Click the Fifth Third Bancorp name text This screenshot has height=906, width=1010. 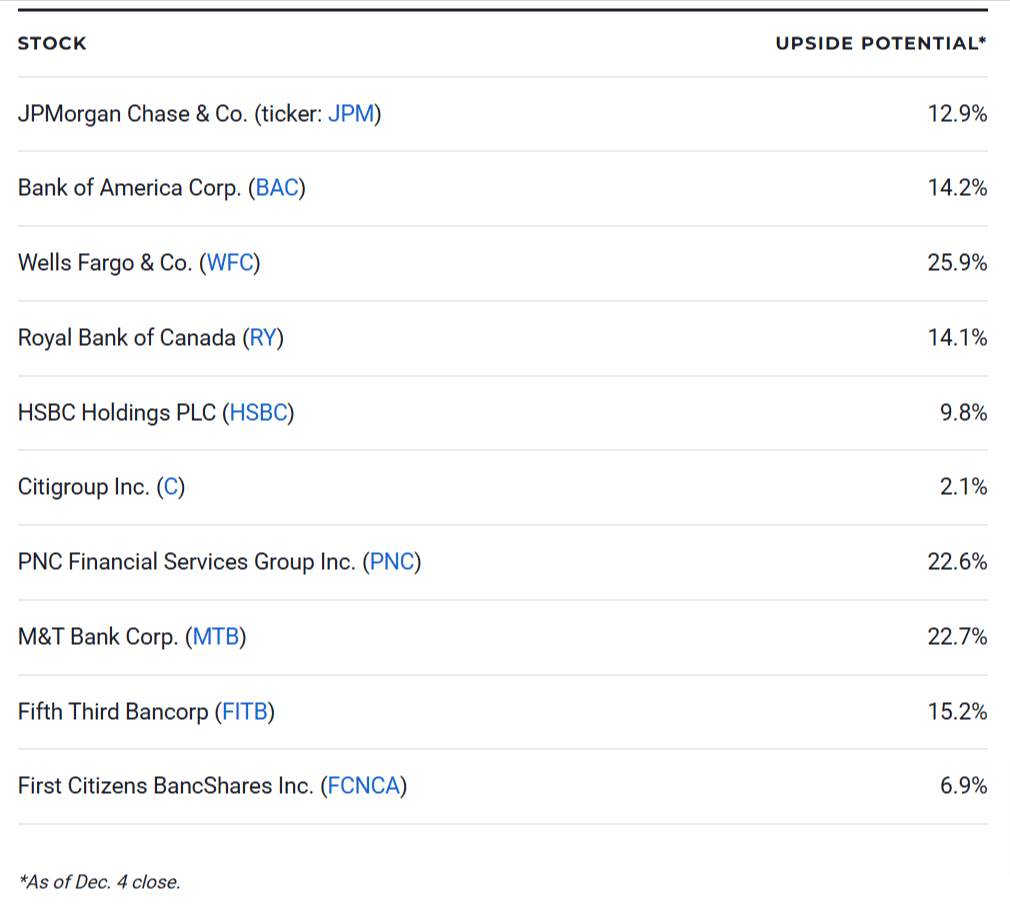point(113,712)
